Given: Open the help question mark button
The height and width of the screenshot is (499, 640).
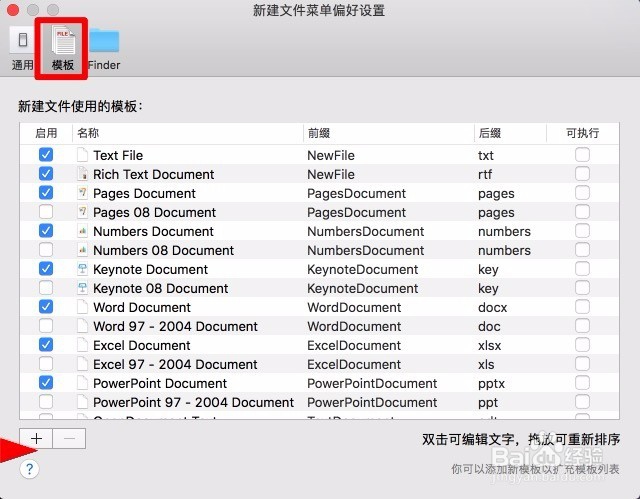Looking at the screenshot, I should [x=29, y=469].
